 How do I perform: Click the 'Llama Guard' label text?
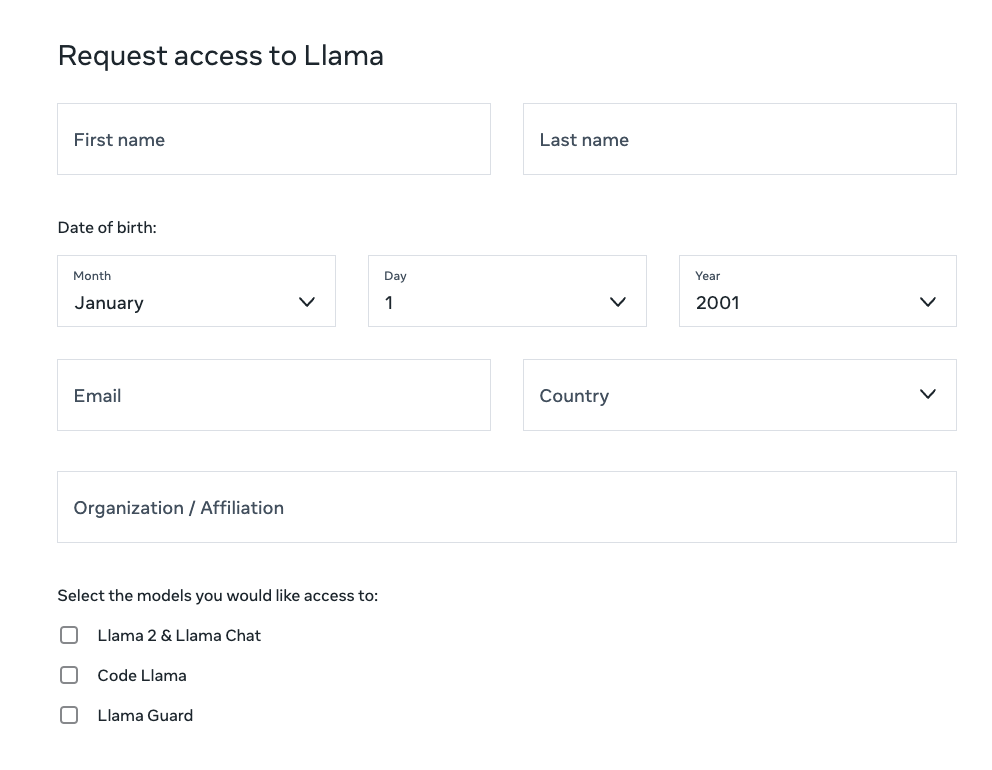145,715
